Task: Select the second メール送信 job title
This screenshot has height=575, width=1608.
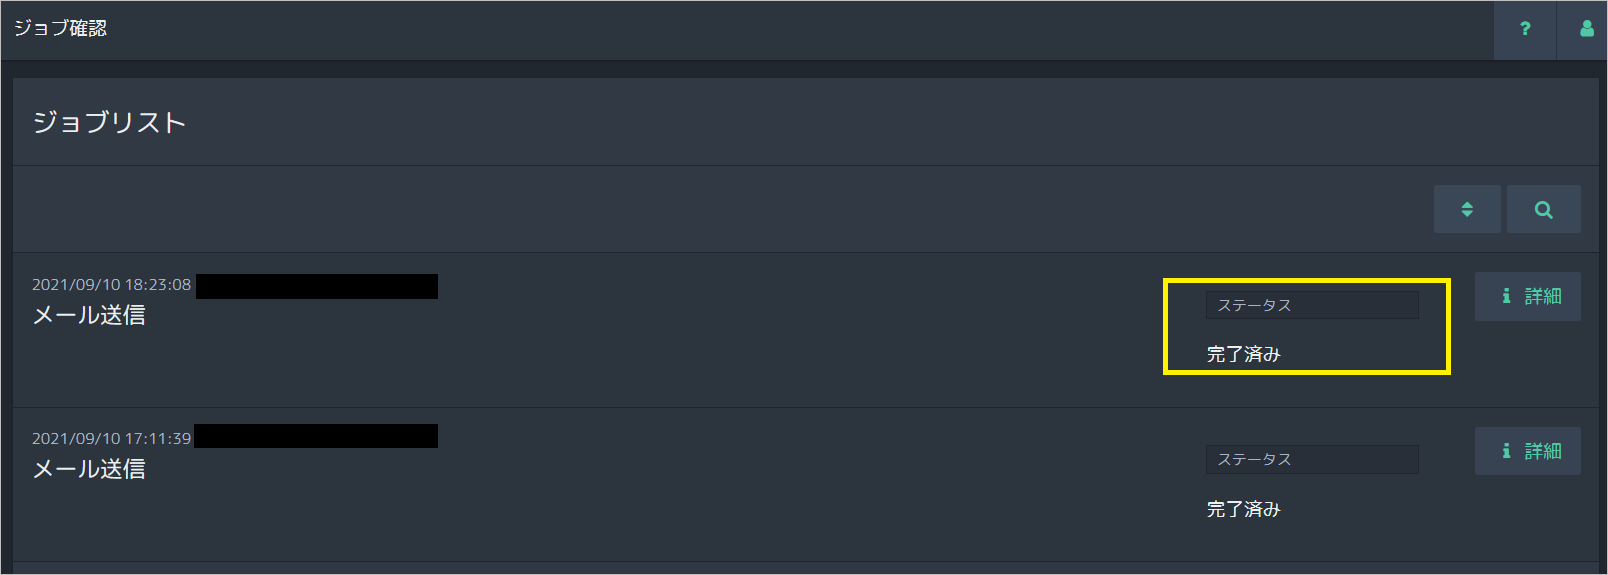Action: click(89, 469)
